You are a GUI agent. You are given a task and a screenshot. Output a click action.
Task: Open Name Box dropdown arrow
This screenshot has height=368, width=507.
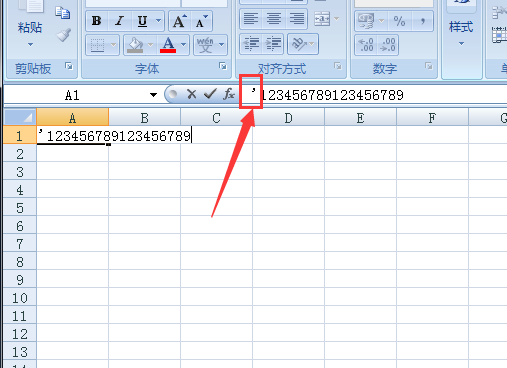[153, 95]
